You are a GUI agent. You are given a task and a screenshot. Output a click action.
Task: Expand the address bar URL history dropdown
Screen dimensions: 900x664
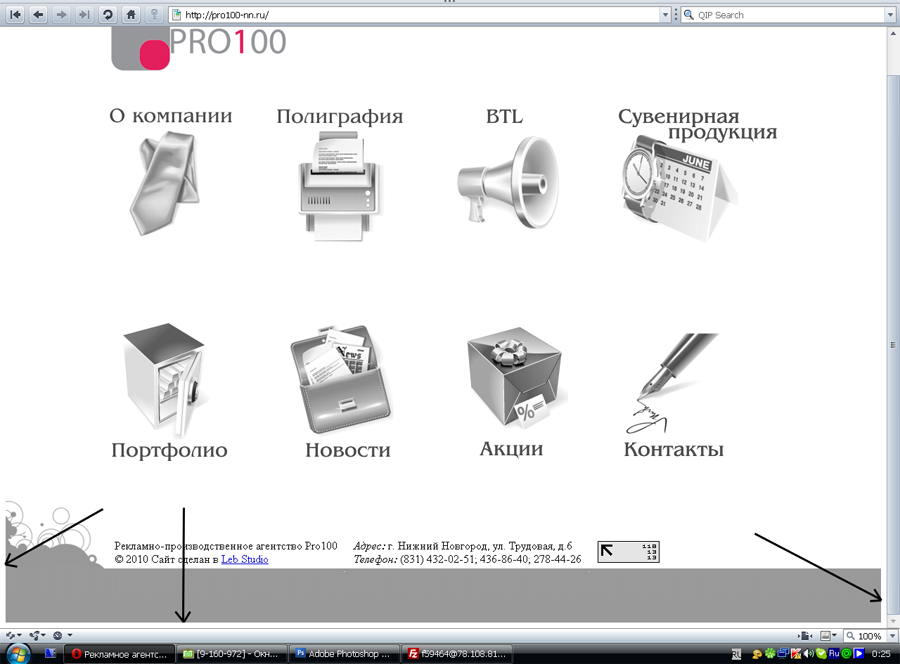pos(664,15)
